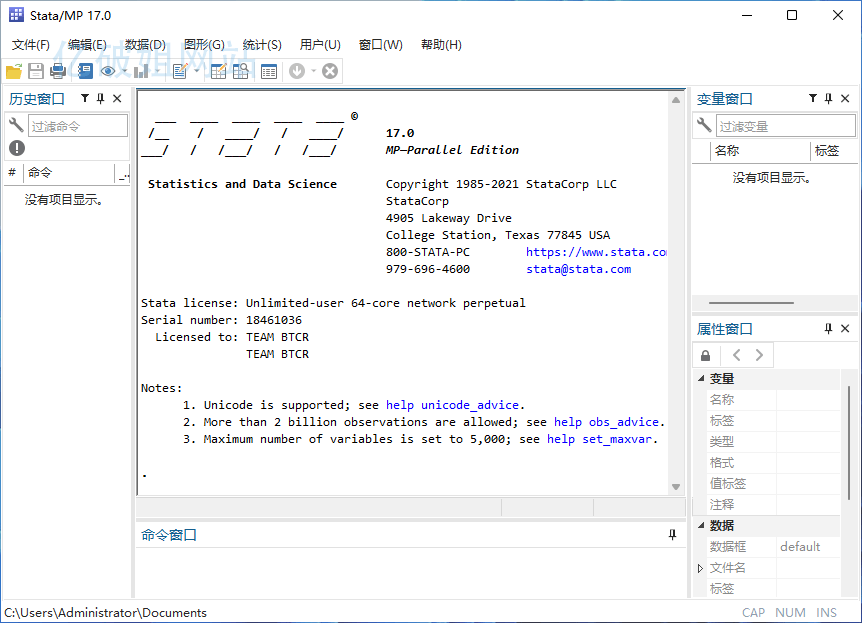Image resolution: width=862 pixels, height=623 pixels.
Task: Click the Break (X) toolbar icon
Action: [329, 70]
